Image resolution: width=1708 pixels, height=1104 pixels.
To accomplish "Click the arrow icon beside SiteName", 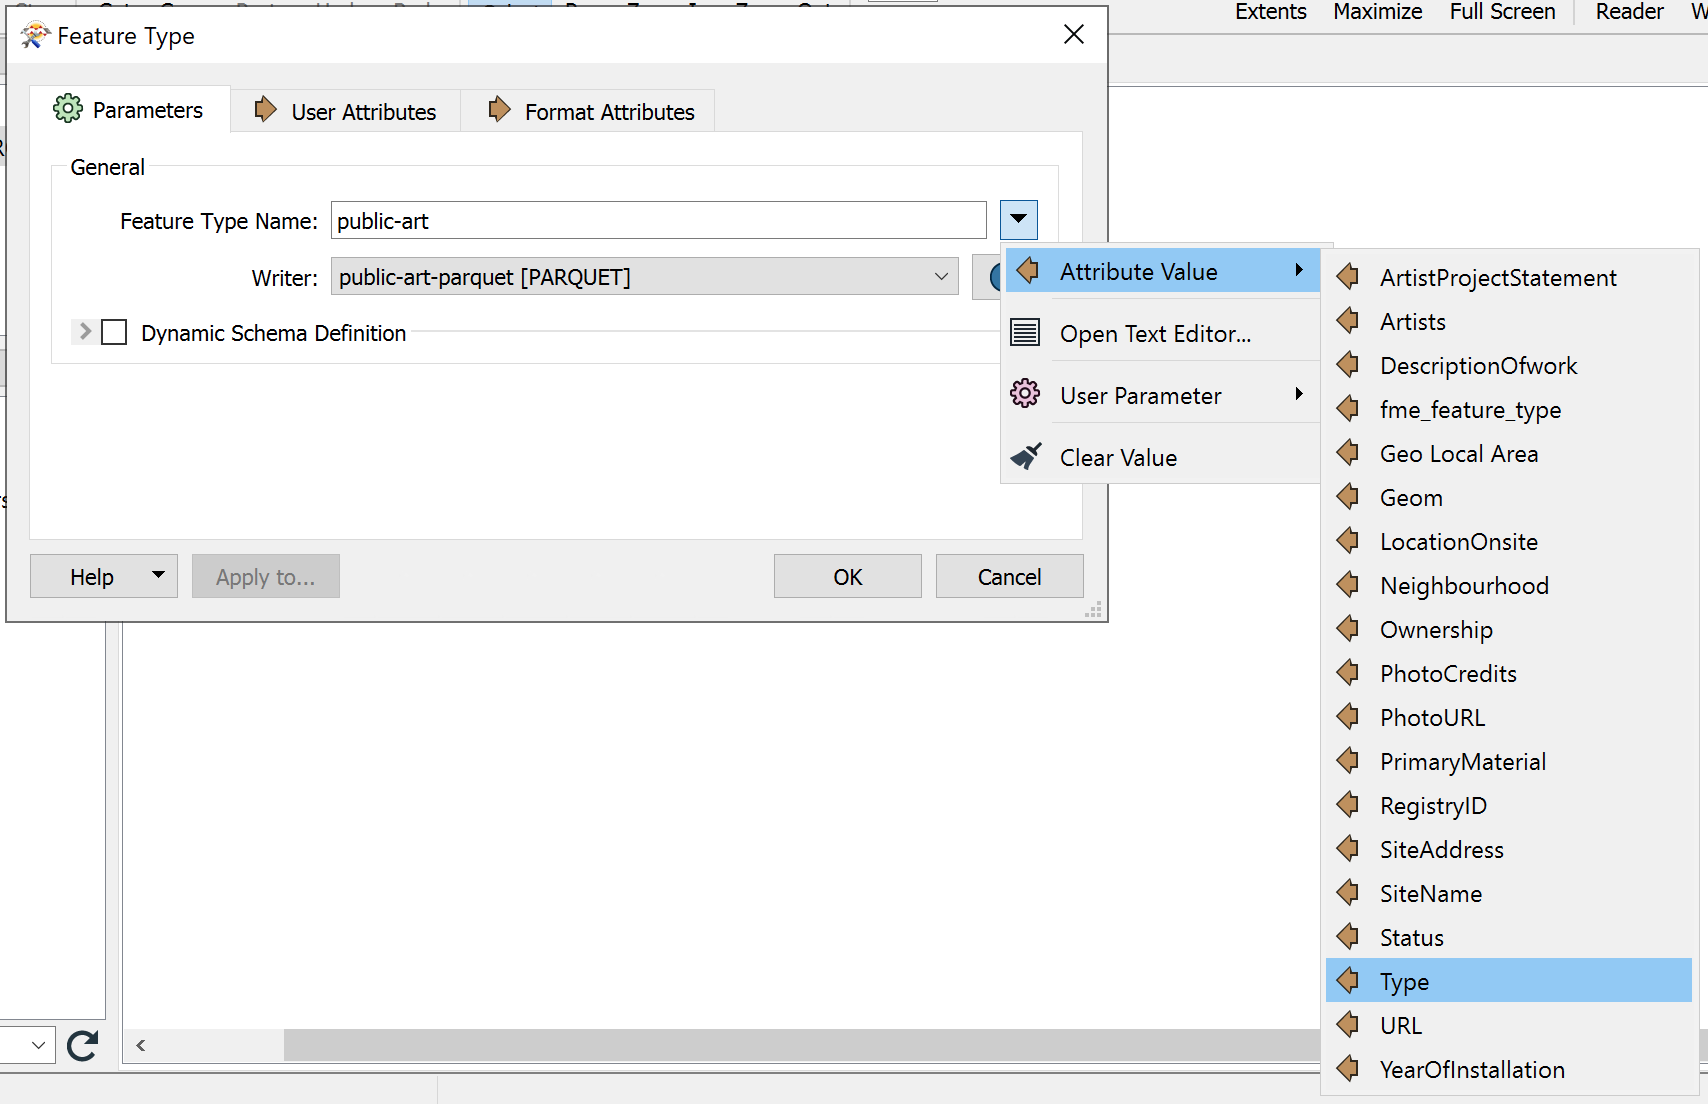I will click(x=1348, y=892).
